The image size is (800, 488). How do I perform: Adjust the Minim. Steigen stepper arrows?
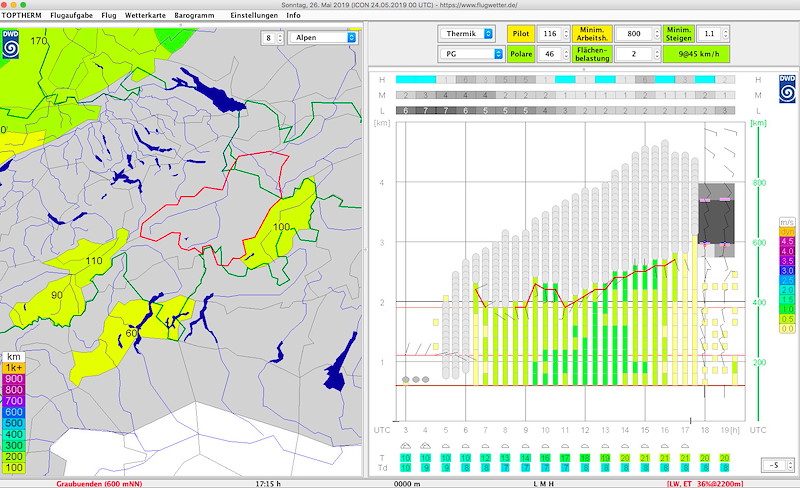coord(726,34)
